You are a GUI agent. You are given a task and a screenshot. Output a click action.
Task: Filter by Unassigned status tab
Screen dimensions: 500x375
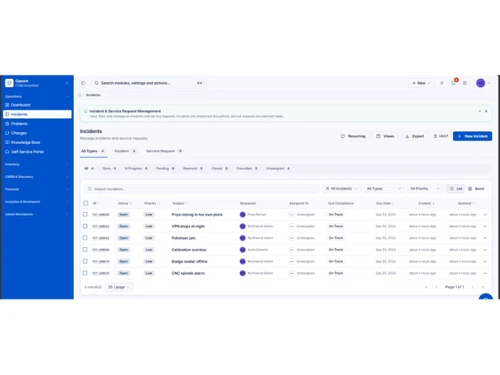(278, 168)
